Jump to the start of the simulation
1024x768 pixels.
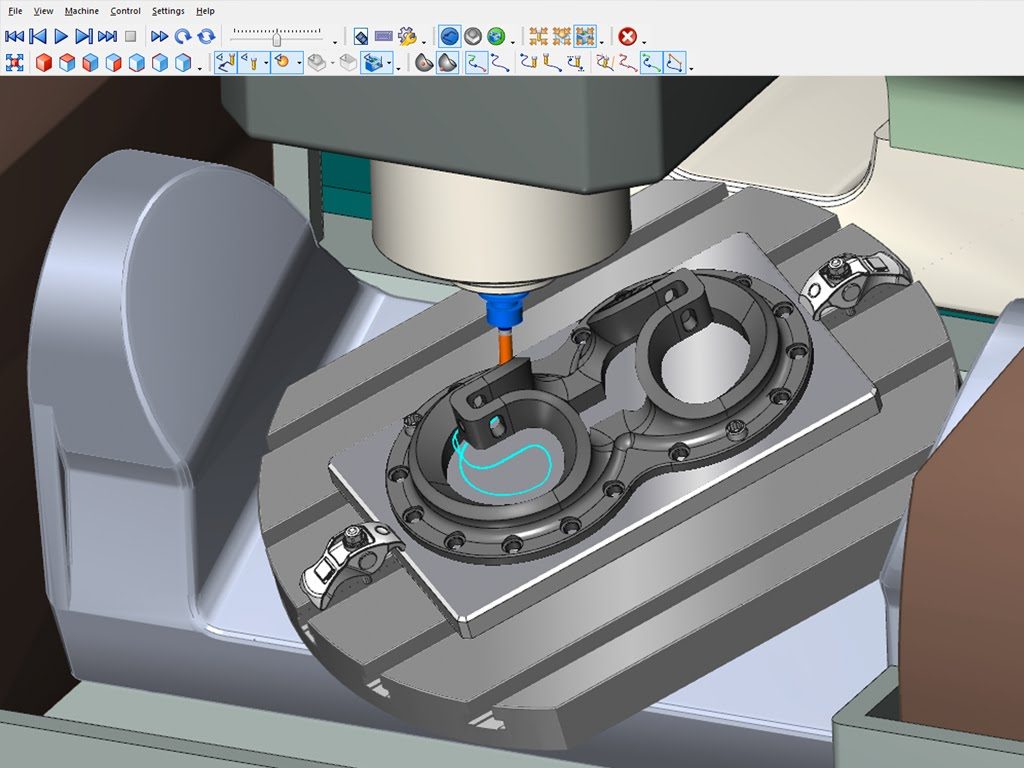click(x=14, y=37)
